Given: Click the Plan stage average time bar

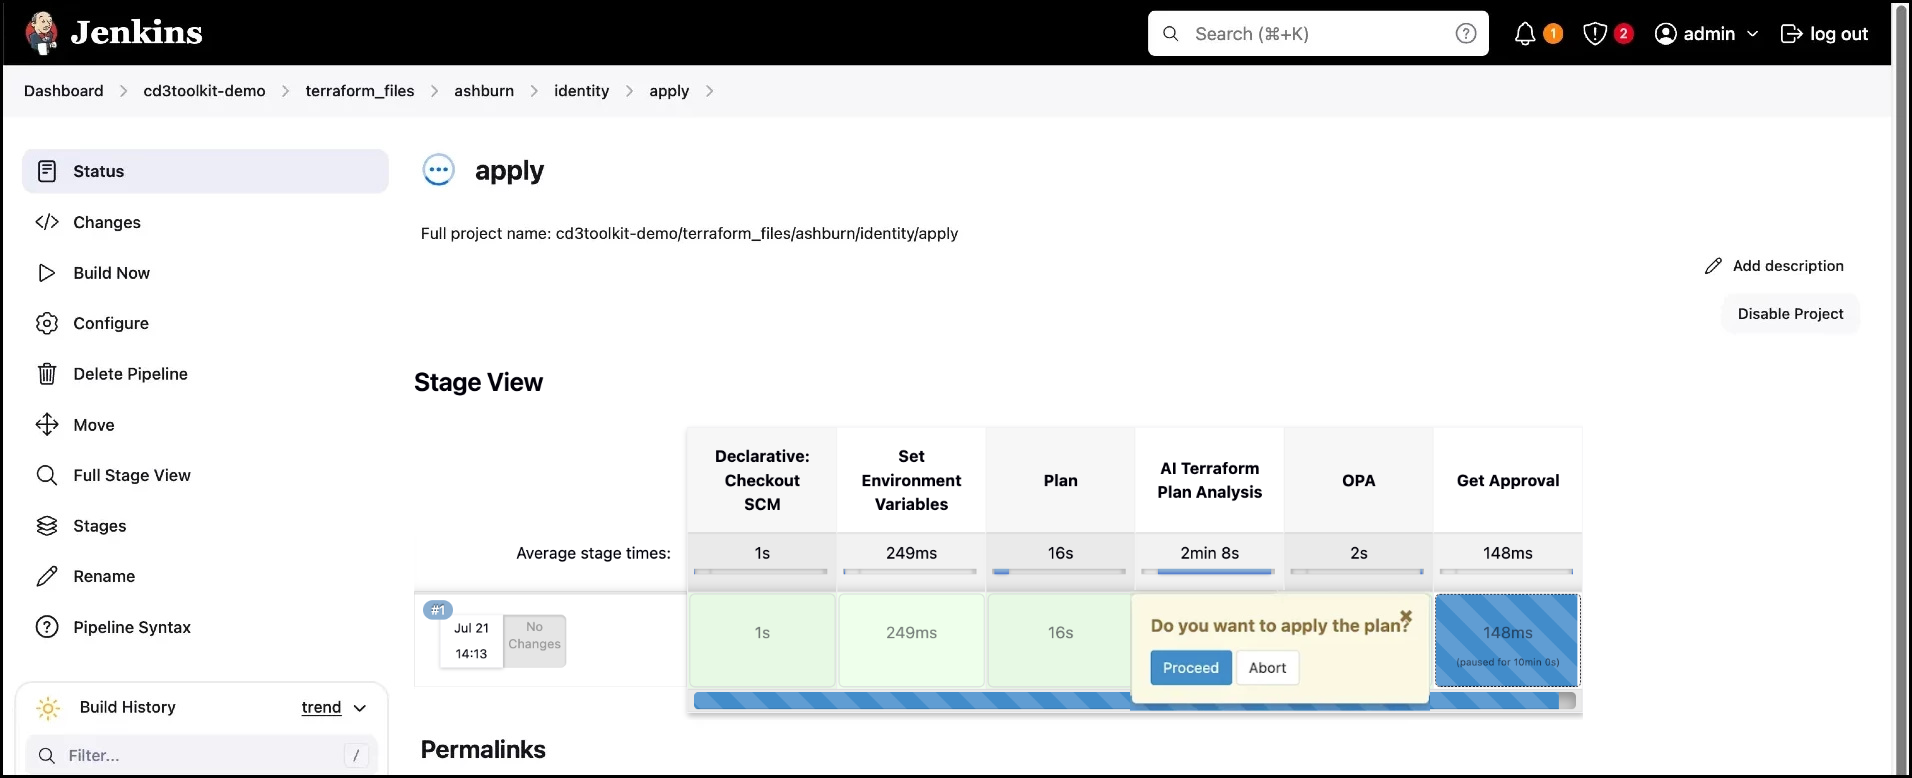Looking at the screenshot, I should point(1060,572).
